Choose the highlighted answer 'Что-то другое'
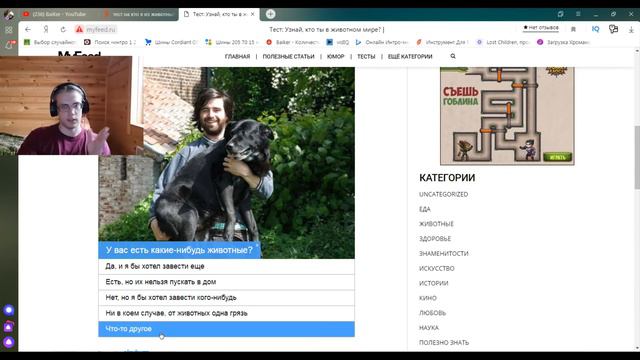640x360 pixels. pos(226,329)
